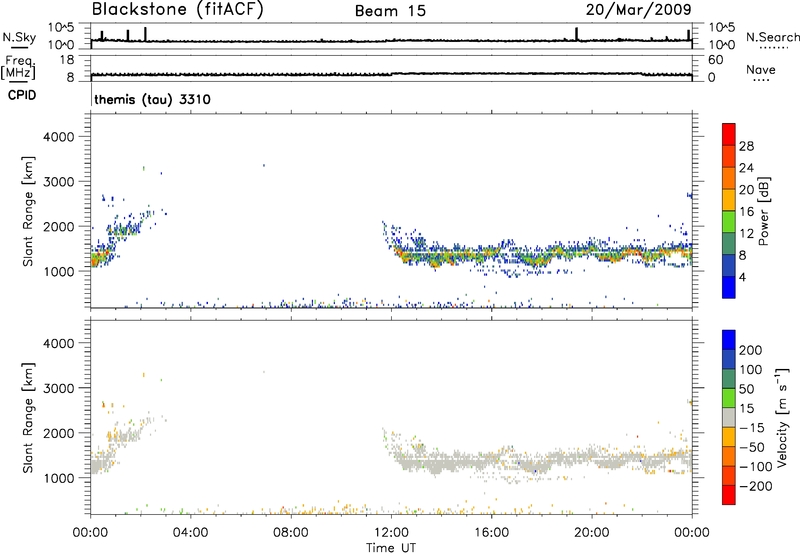Click the themis (tau) 3310 text
Screen dimensions: 800x554
152,99
